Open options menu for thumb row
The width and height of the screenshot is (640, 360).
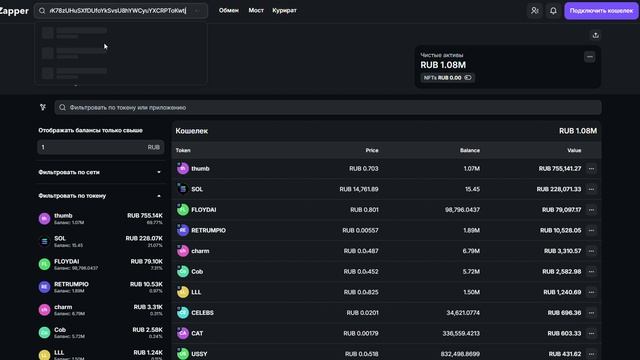591,169
